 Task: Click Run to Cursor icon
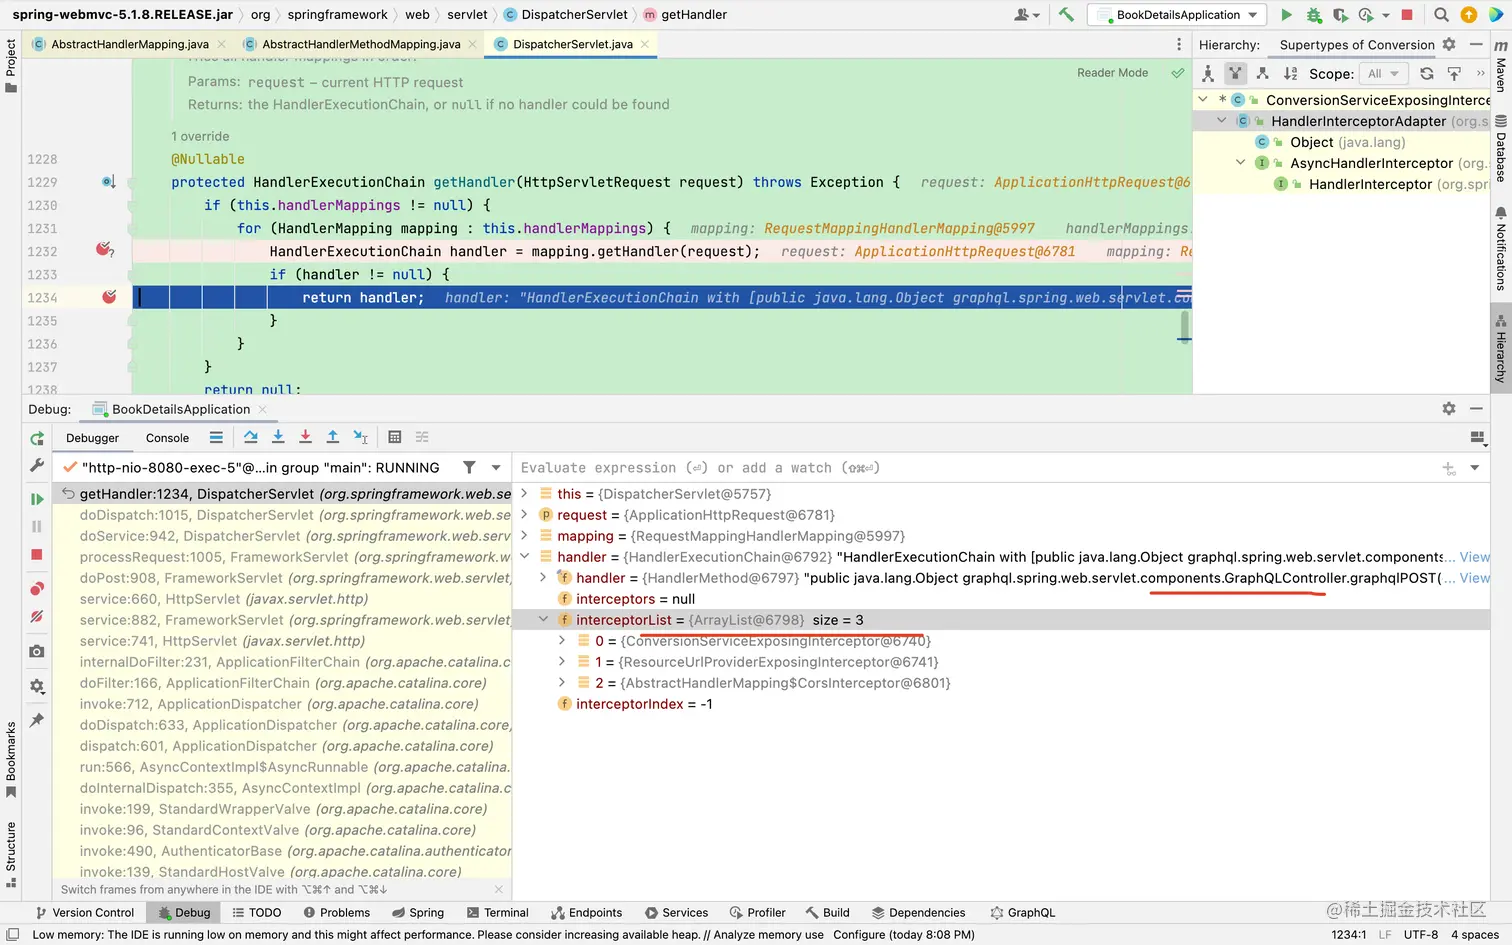pyautogui.click(x=360, y=437)
